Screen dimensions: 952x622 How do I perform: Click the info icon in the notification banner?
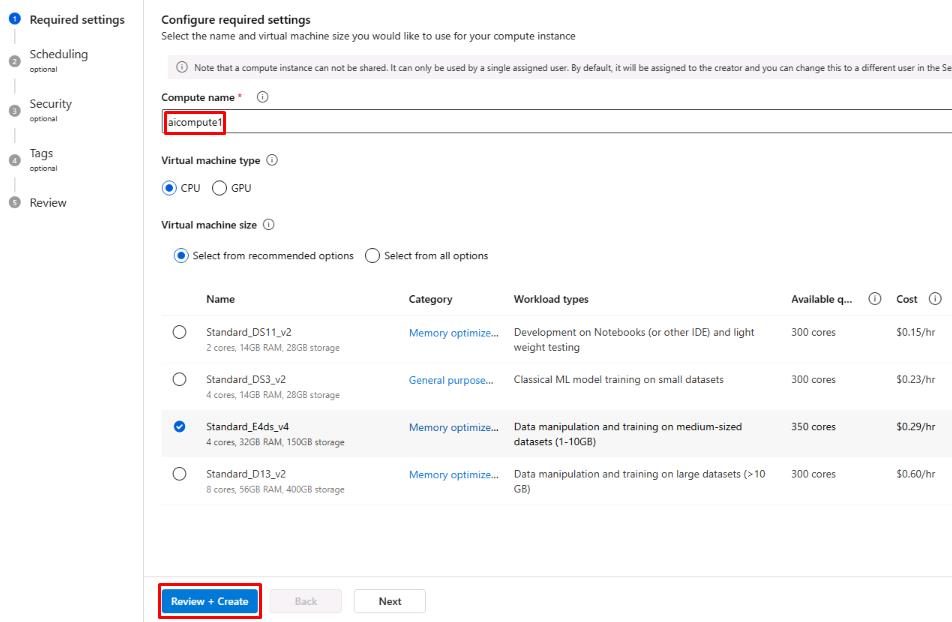(x=182, y=68)
